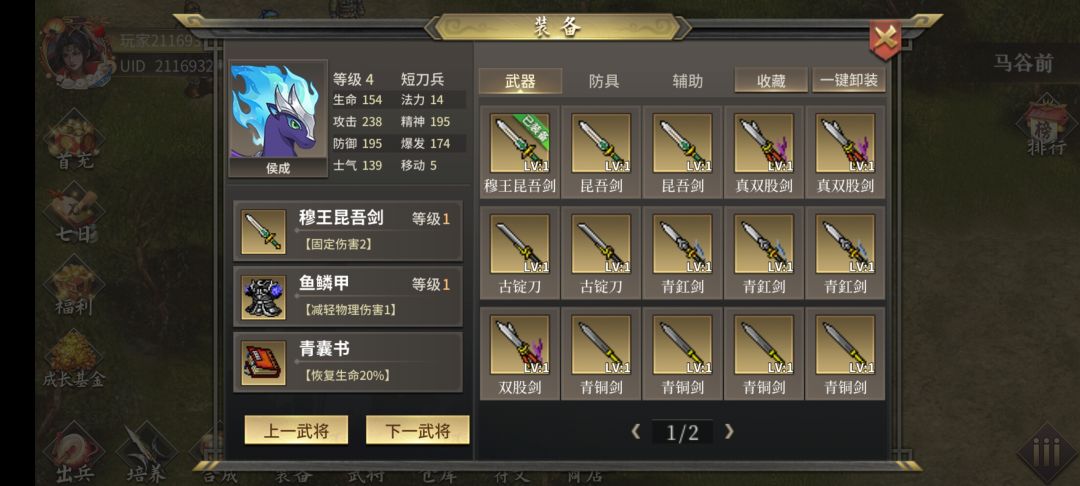1080x486 pixels.
Task: Select the 武器 weapons tab
Action: [x=520, y=81]
